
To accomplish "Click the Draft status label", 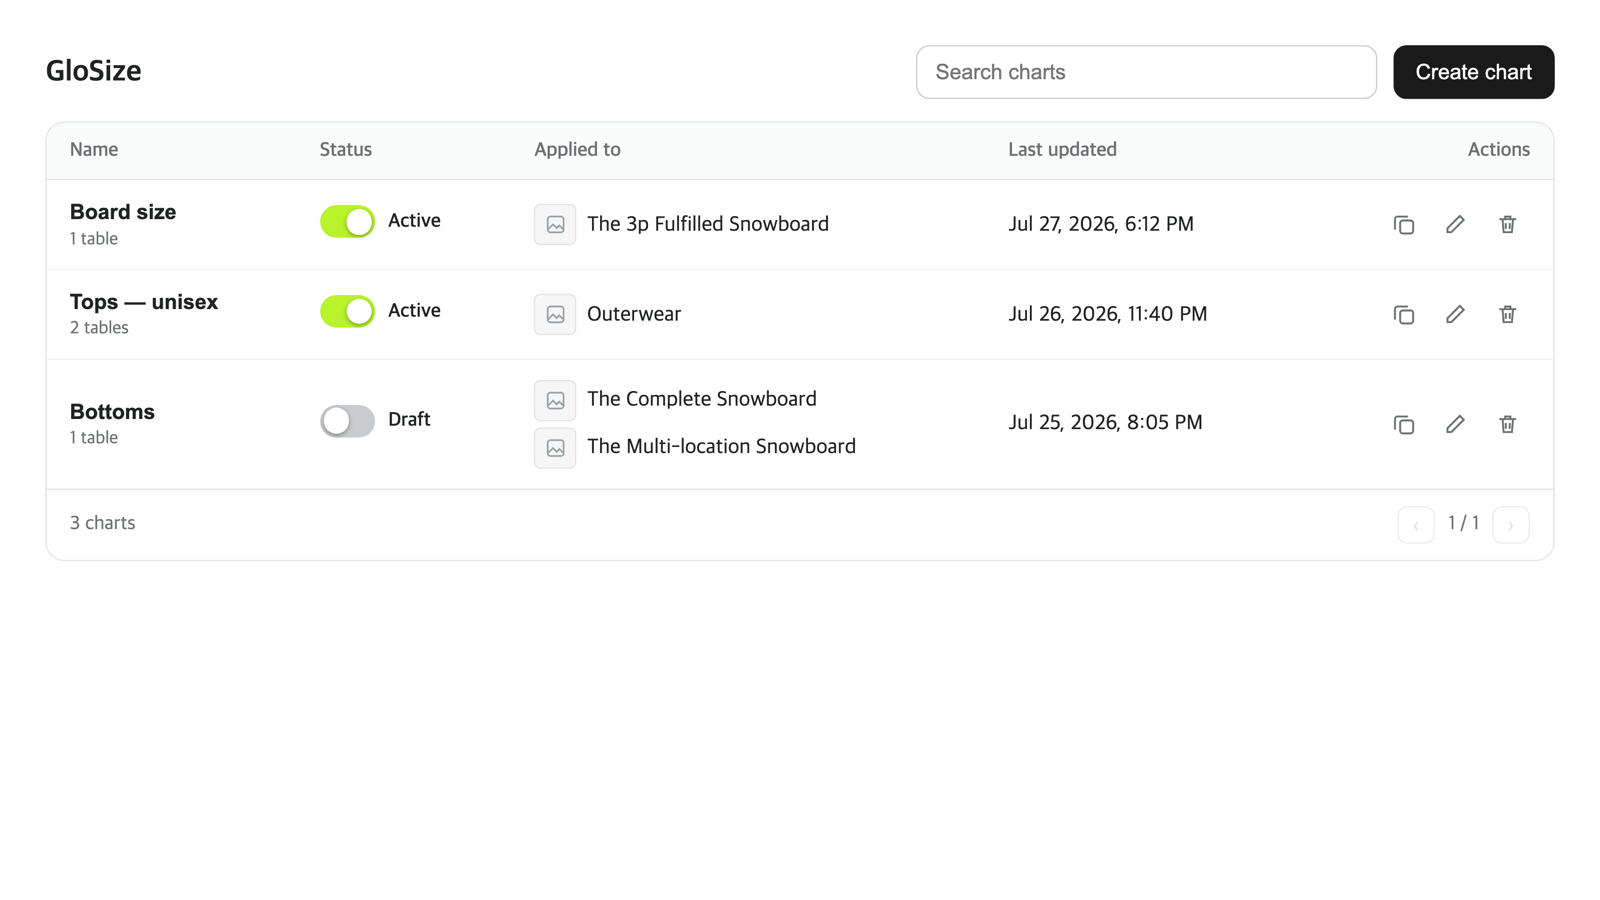I will pyautogui.click(x=409, y=420).
